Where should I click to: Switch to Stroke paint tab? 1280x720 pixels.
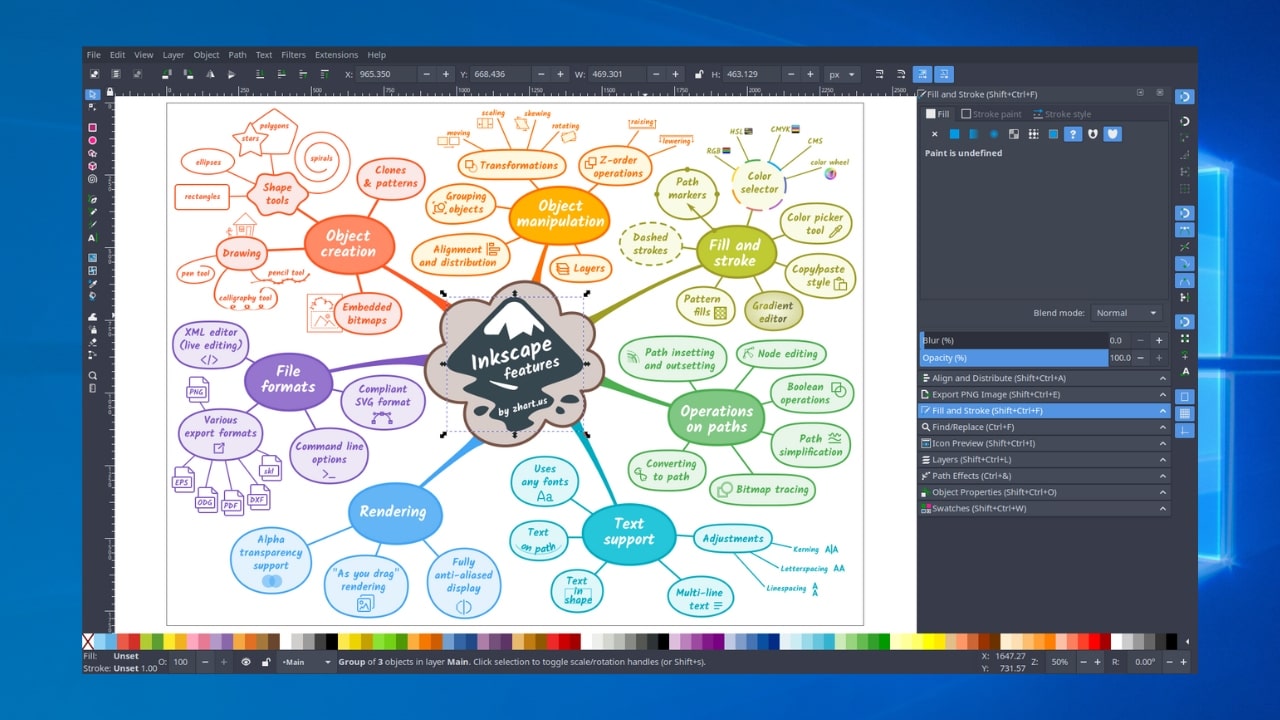tap(991, 114)
